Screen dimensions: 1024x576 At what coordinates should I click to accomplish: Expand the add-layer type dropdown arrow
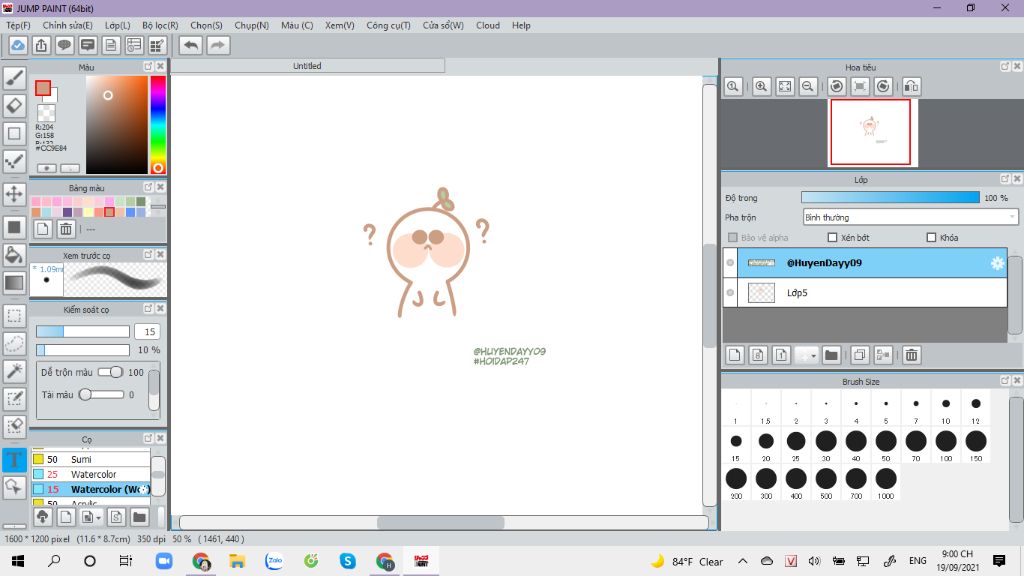tap(814, 355)
